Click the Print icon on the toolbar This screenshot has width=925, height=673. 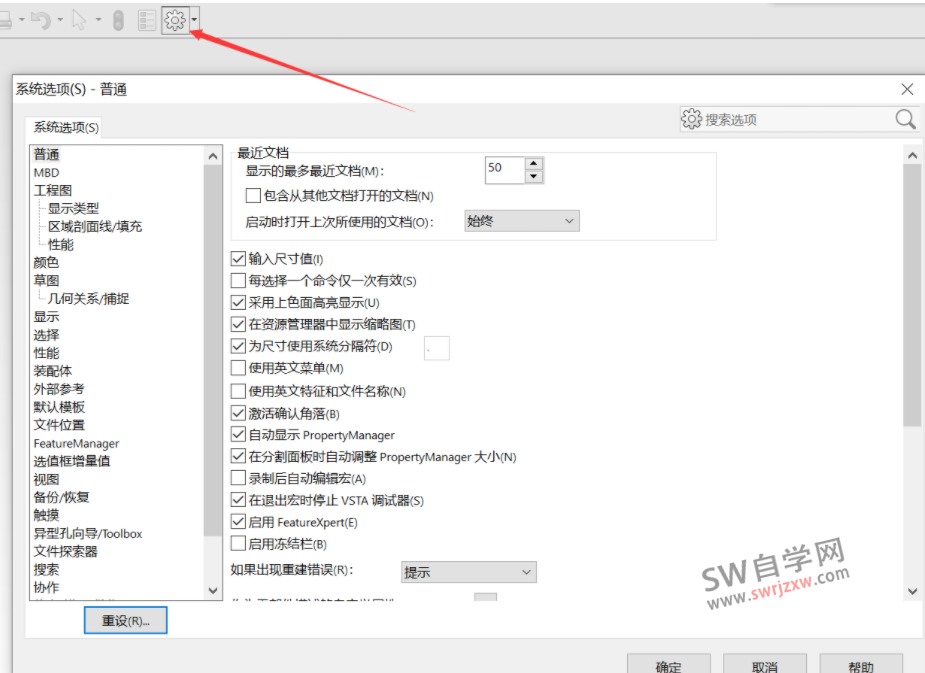tap(8, 20)
